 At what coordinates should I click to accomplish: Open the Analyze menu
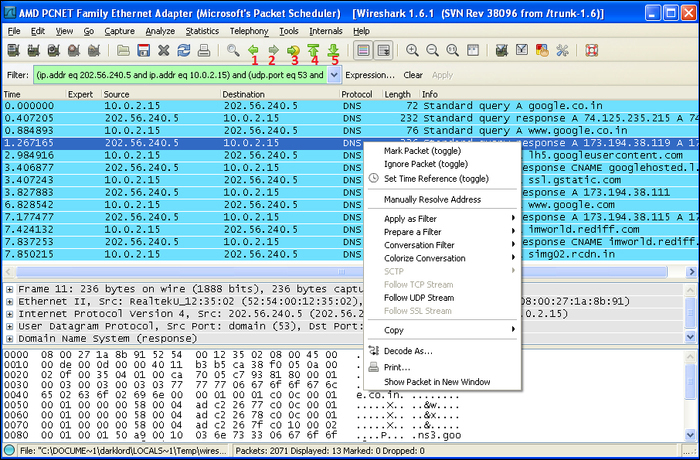[160, 31]
